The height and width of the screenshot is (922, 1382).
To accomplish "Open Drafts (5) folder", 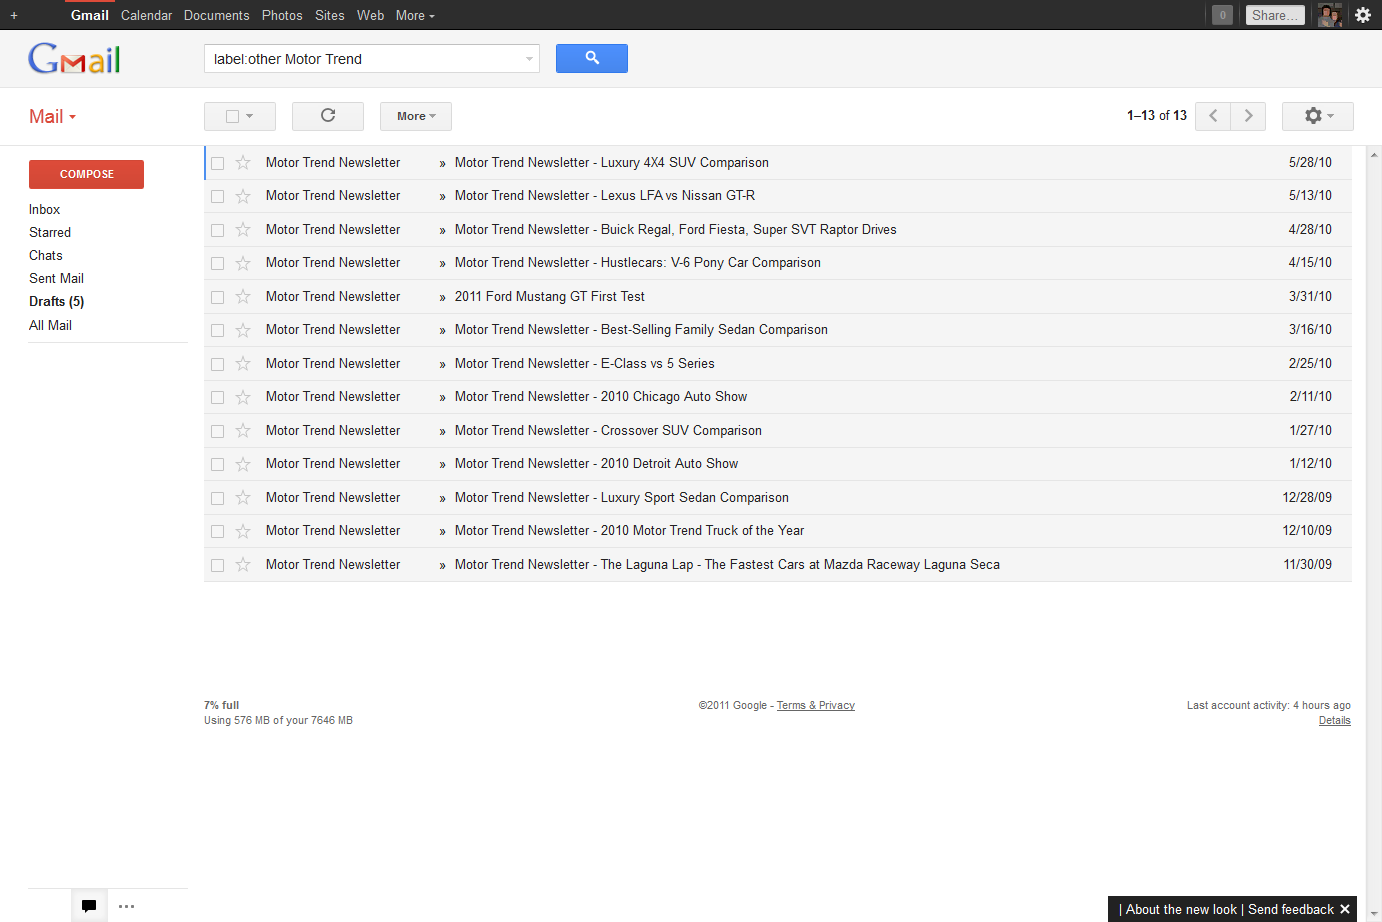I will [x=56, y=301].
